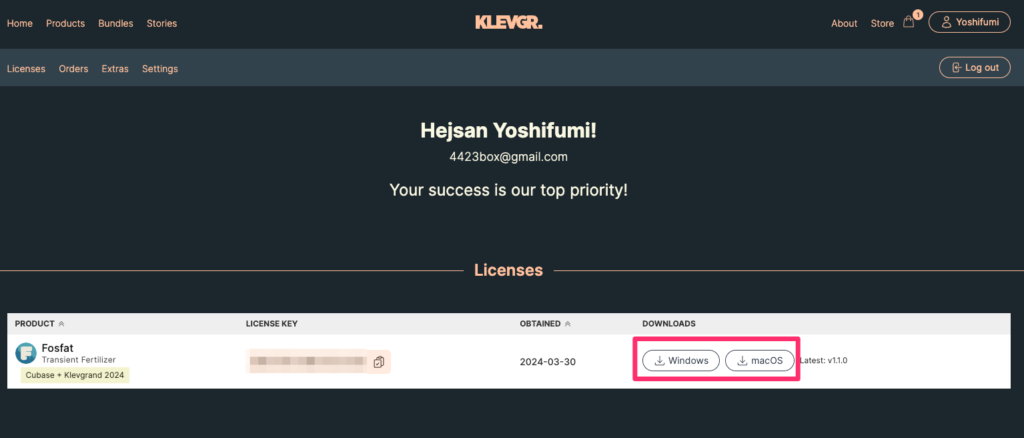The image size is (1024, 438).
Task: Download the Windows installer for Fosfat
Action: click(x=680, y=360)
